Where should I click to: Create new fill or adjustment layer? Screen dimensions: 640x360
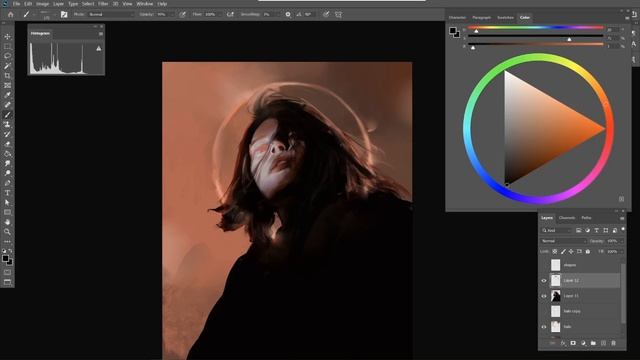(x=583, y=343)
